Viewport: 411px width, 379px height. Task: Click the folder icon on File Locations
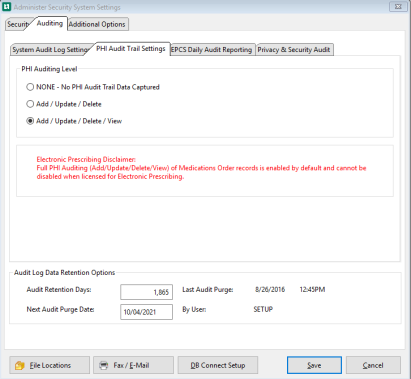[20, 366]
